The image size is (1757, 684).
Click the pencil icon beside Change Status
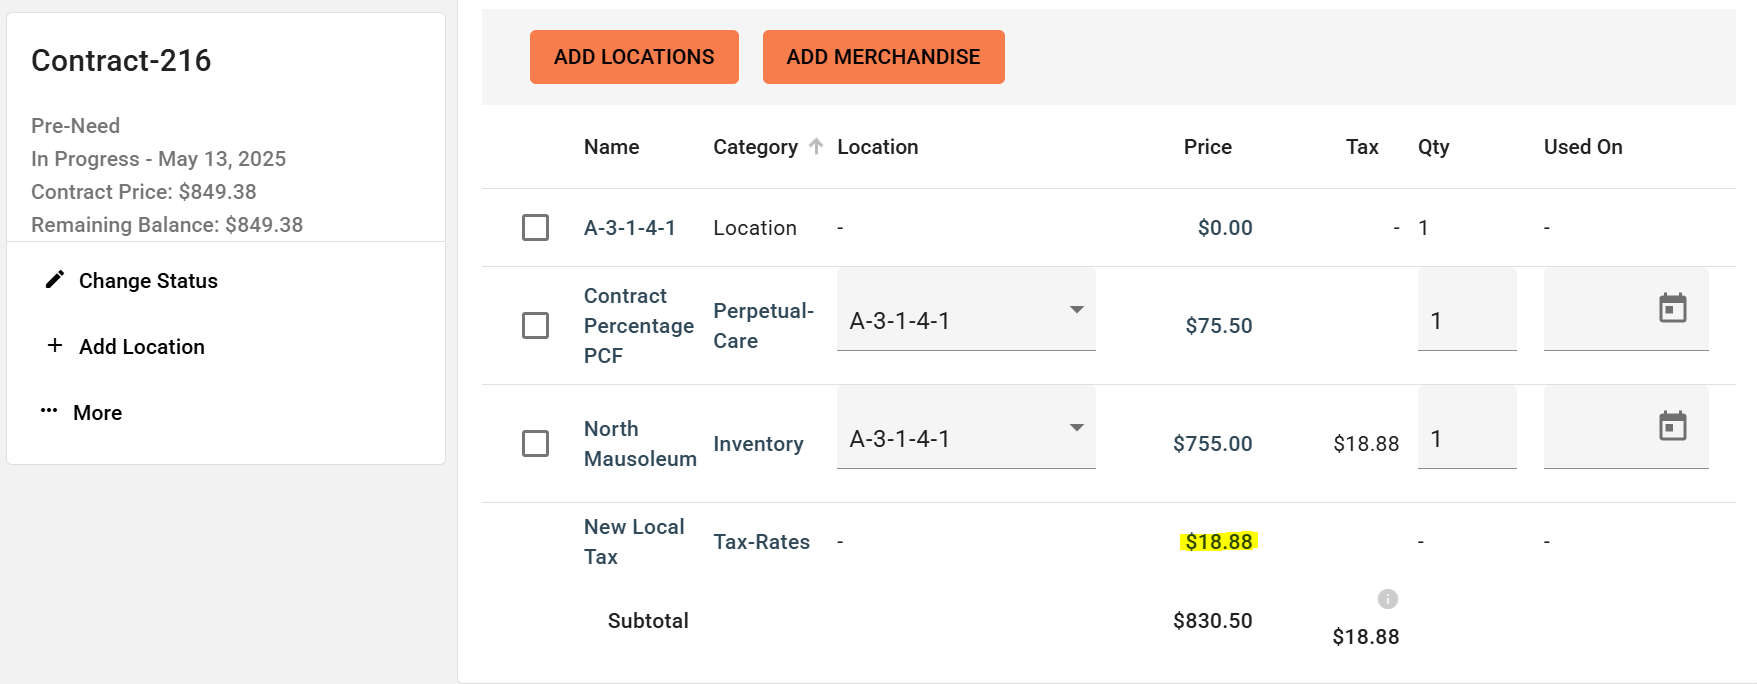coord(55,280)
